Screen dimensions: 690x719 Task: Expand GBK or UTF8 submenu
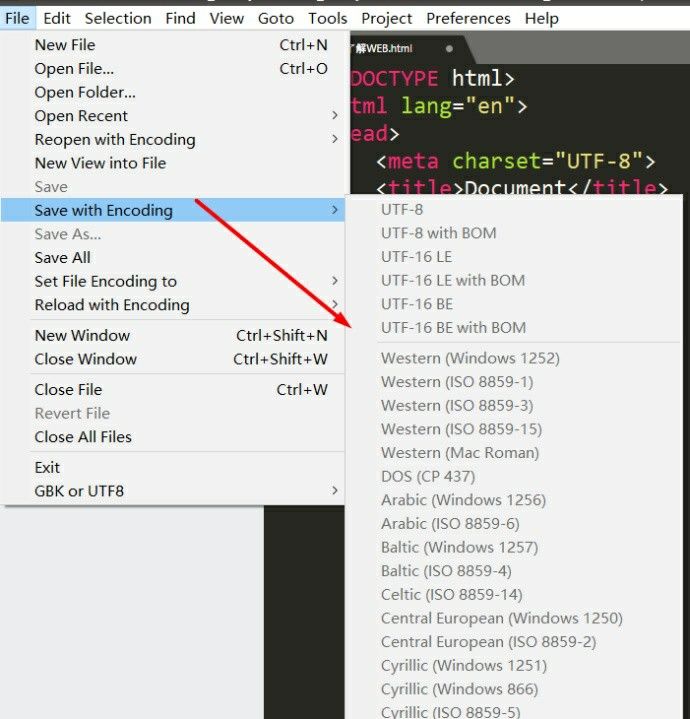click(x=172, y=491)
